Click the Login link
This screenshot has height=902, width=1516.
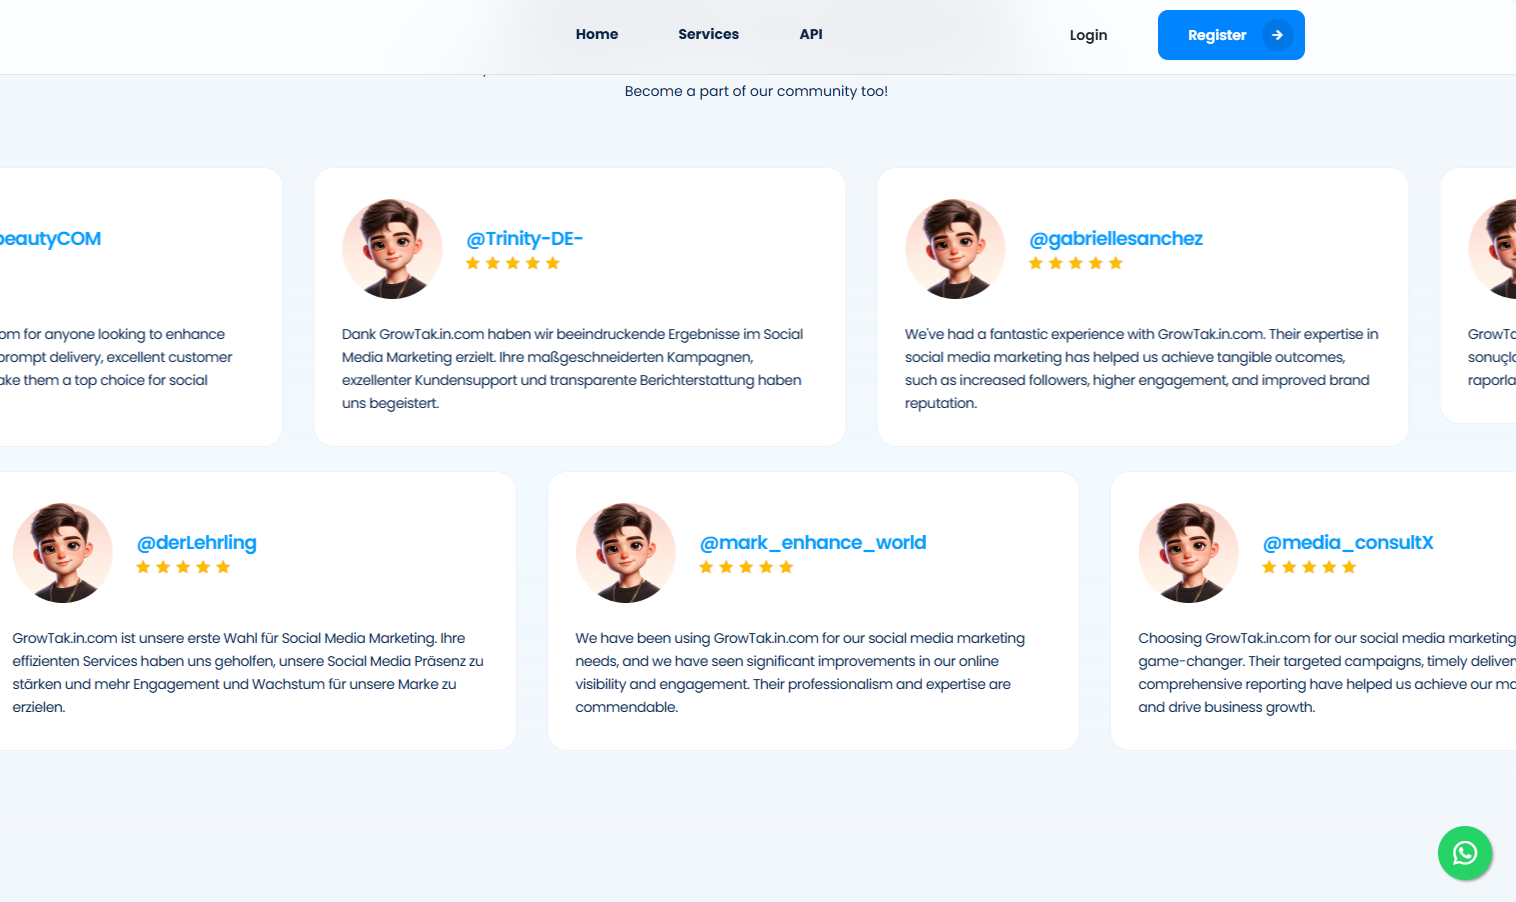[1088, 35]
